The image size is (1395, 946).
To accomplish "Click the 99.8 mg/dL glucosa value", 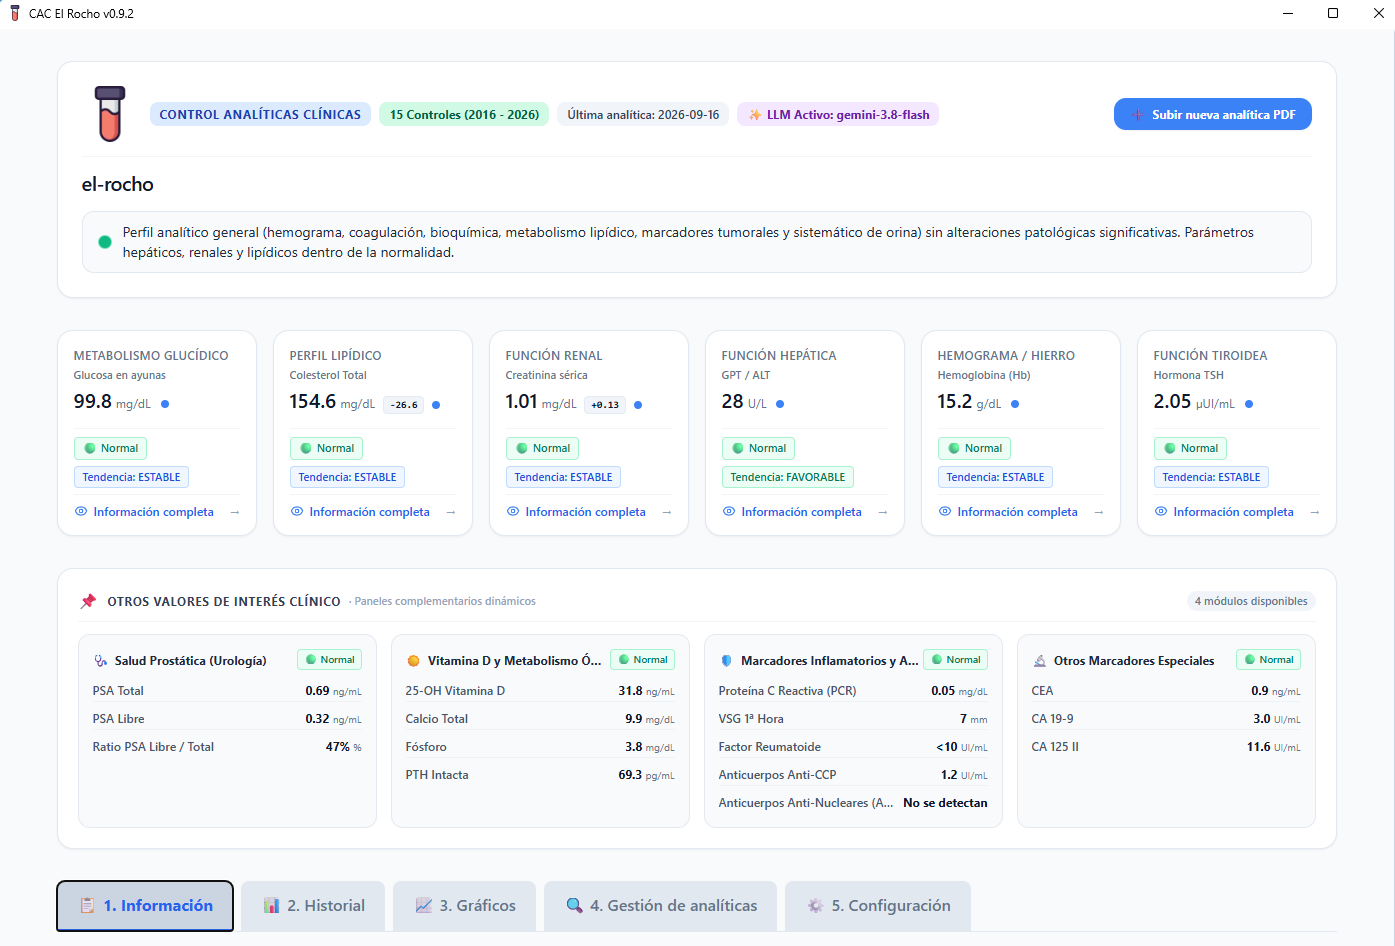I will 112,402.
